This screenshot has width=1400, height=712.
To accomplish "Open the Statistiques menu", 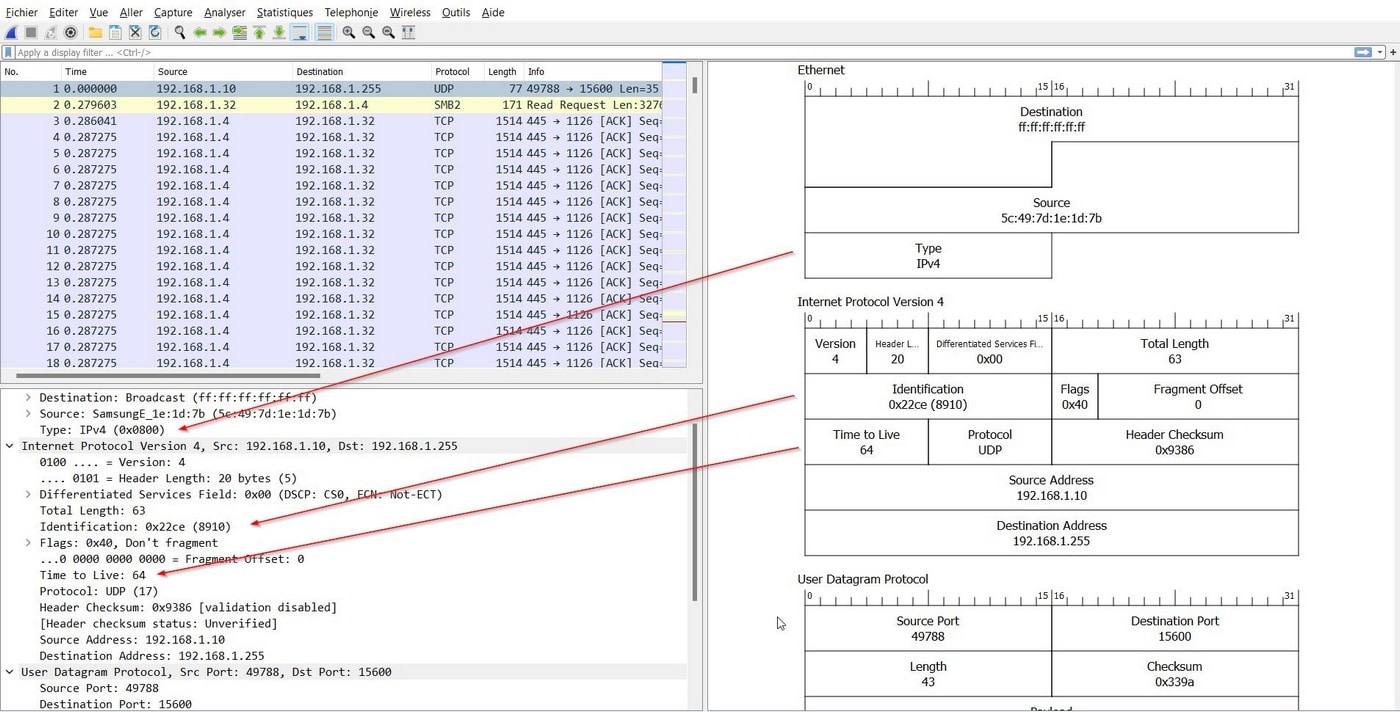I will [x=284, y=12].
